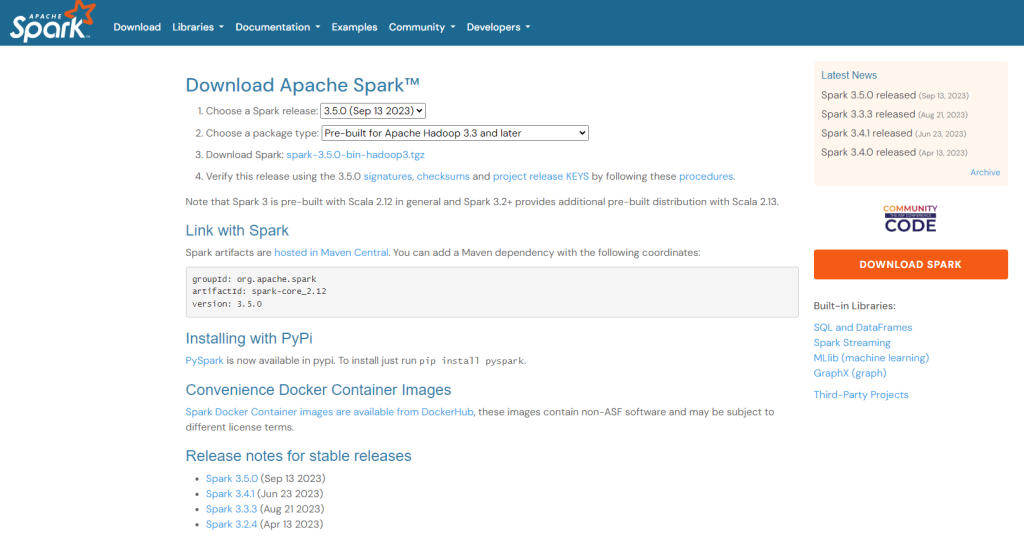The width and height of the screenshot is (1024, 541).
Task: Open Spark Docker Container images DockerHub link
Action: point(329,412)
